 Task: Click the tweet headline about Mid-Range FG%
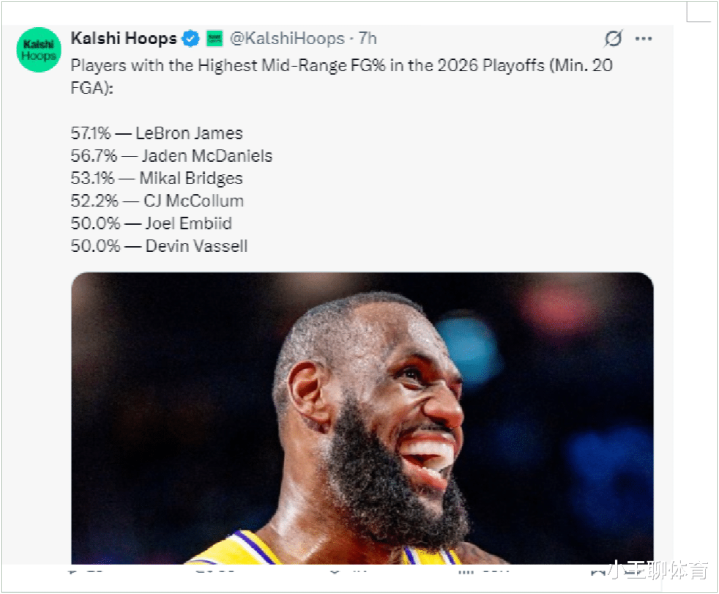(342, 76)
